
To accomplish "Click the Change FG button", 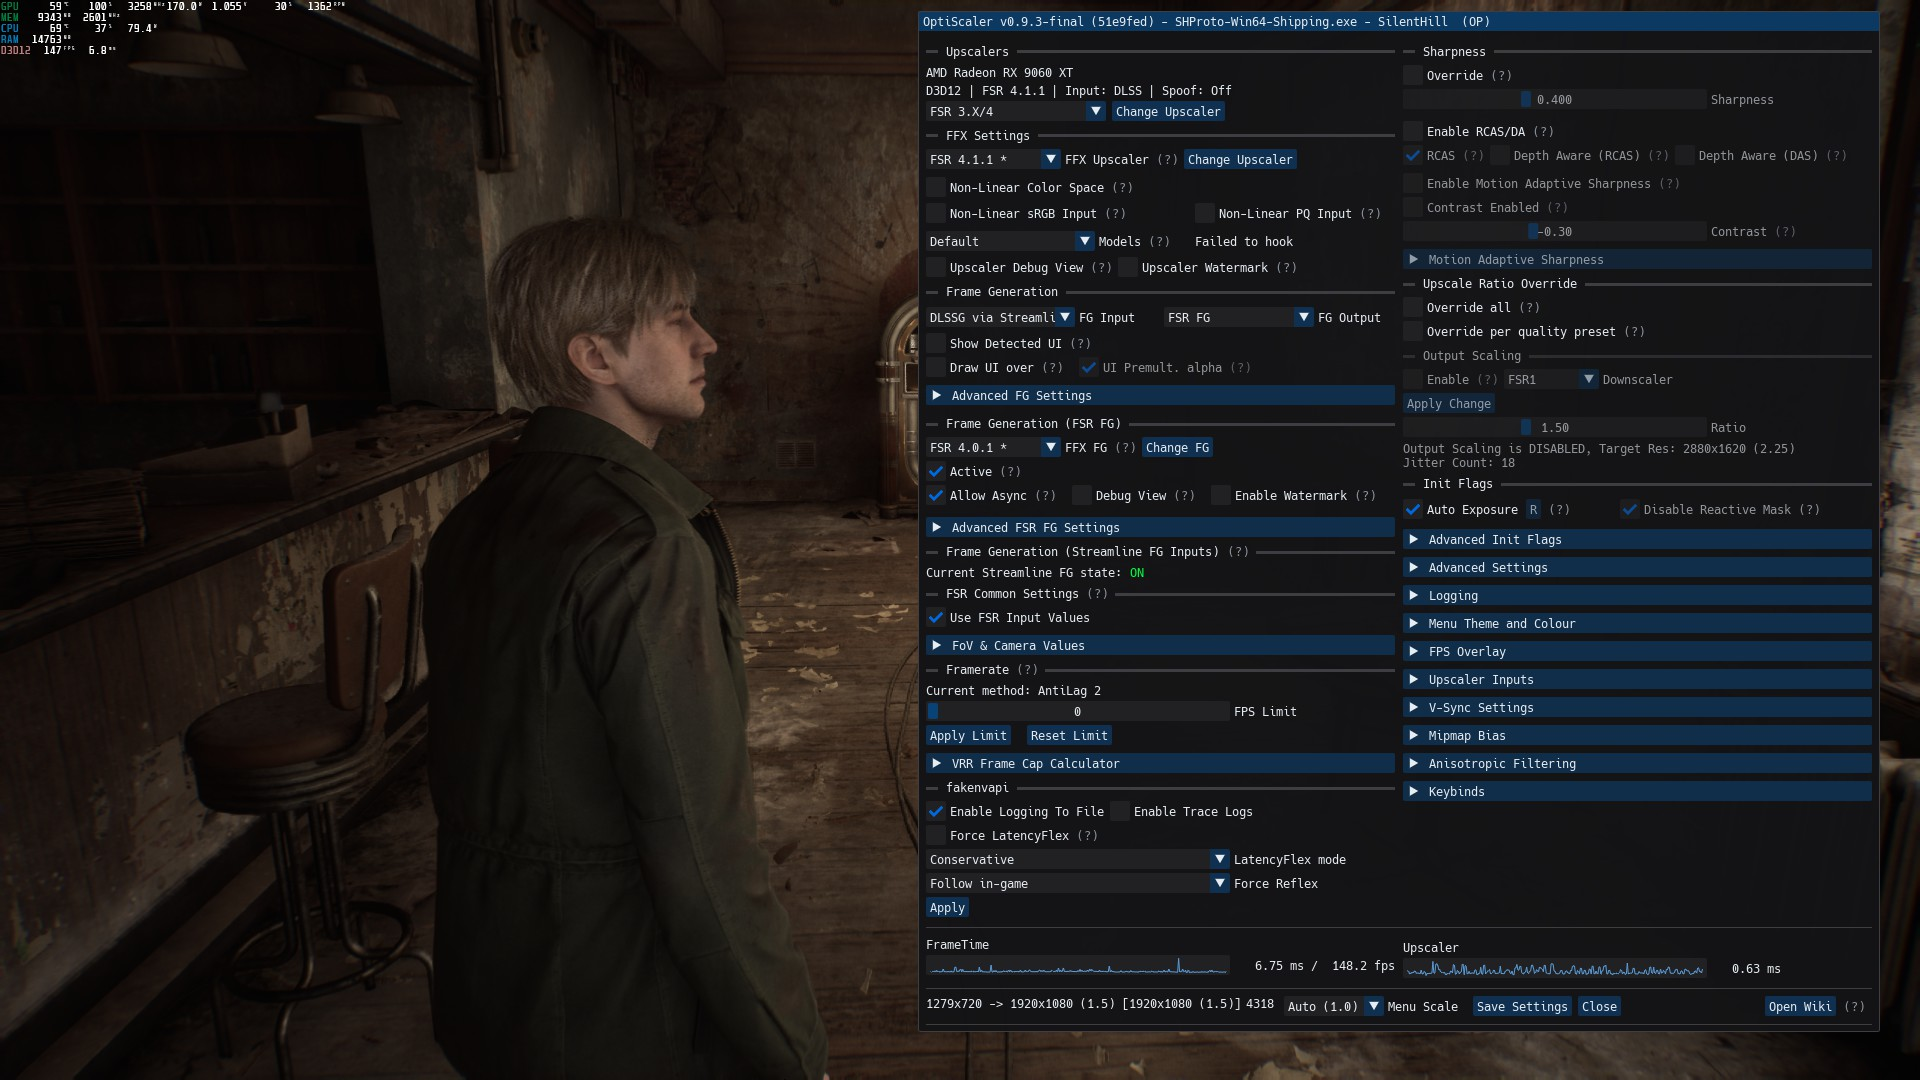I will click(1177, 448).
